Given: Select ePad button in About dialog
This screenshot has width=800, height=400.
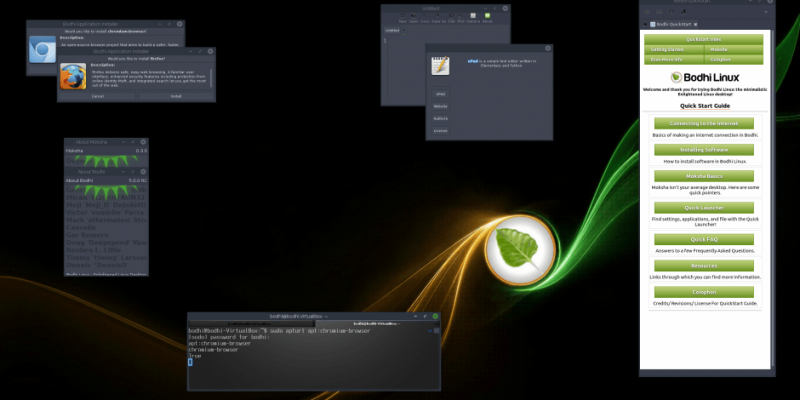Looking at the screenshot, I should point(440,94).
